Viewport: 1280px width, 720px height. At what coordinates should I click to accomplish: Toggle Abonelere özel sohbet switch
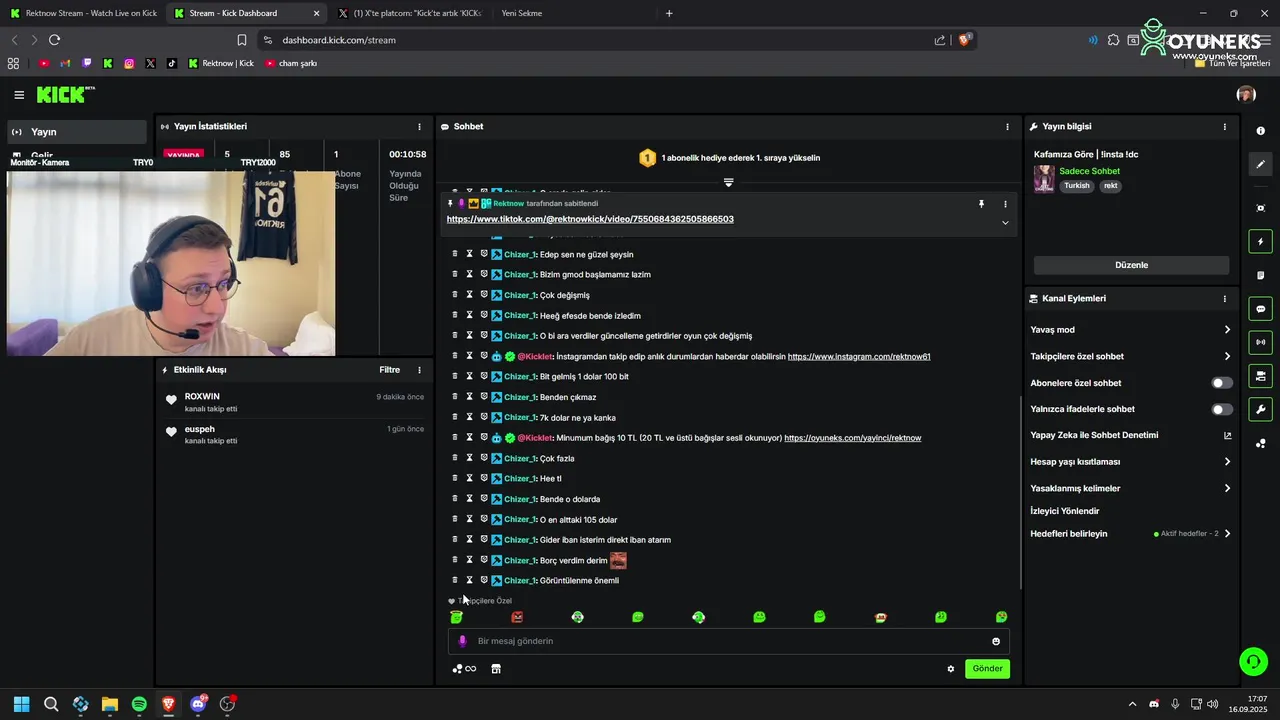[x=1222, y=383]
